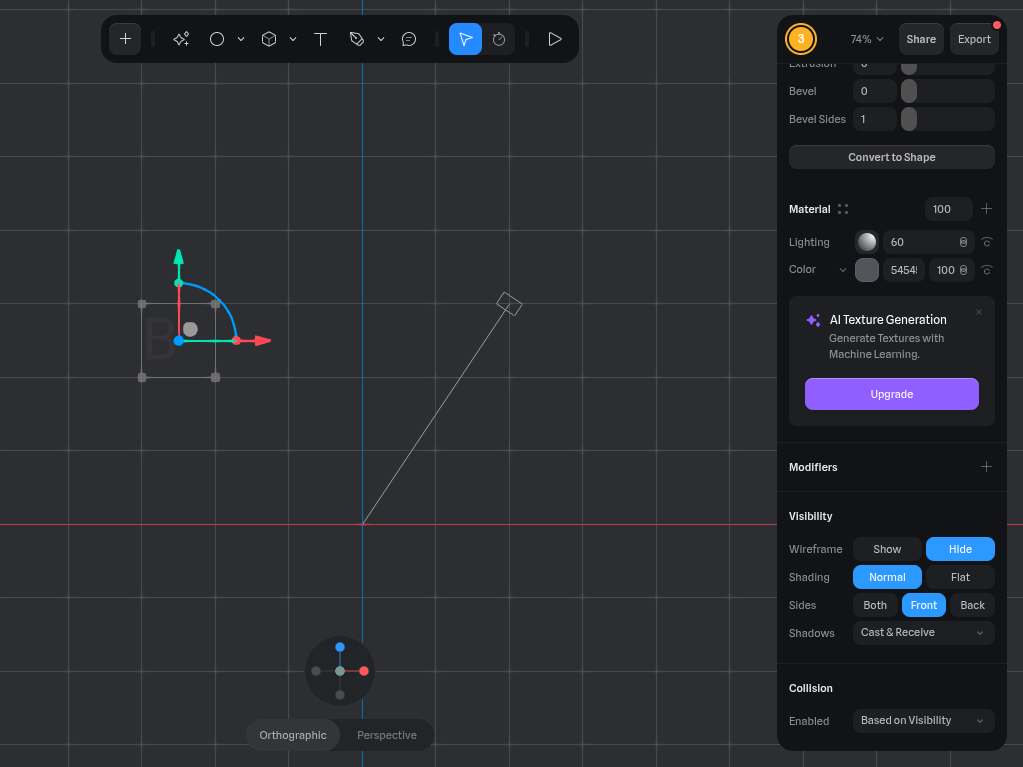
Task: Click gray left dot on gizmo
Action: point(316,671)
